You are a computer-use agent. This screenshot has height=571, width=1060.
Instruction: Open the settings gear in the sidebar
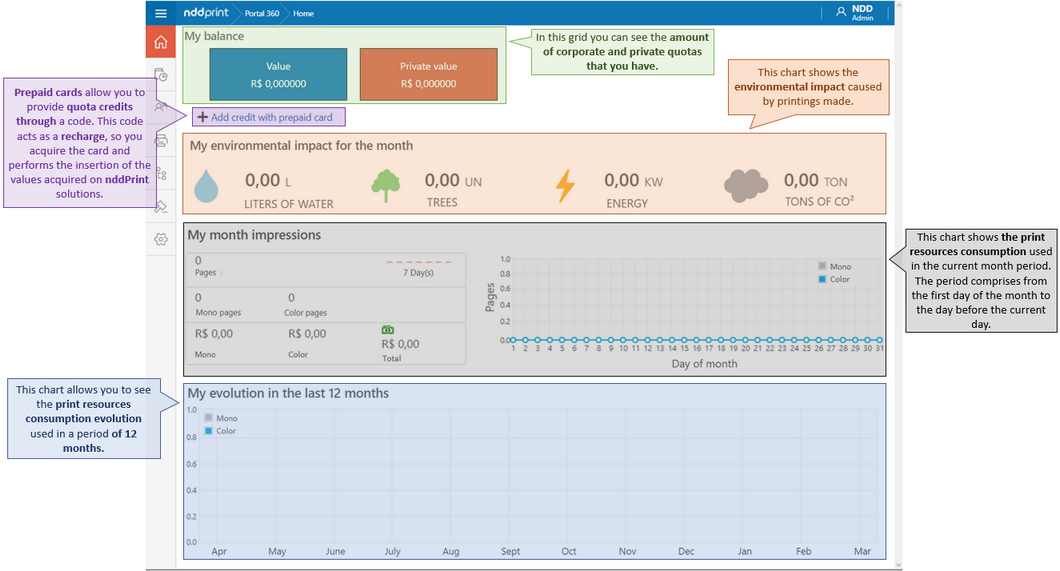tap(160, 240)
